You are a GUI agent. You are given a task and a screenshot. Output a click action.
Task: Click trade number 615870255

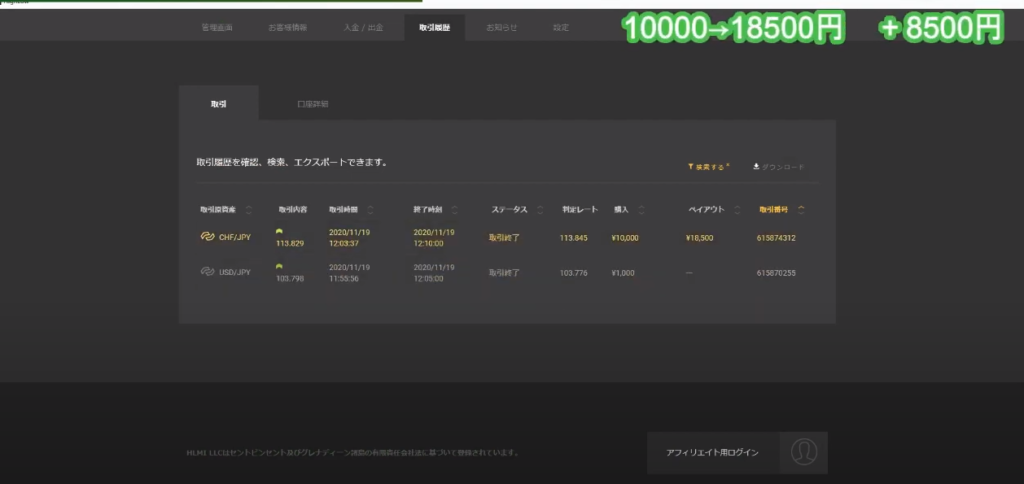click(x=776, y=273)
